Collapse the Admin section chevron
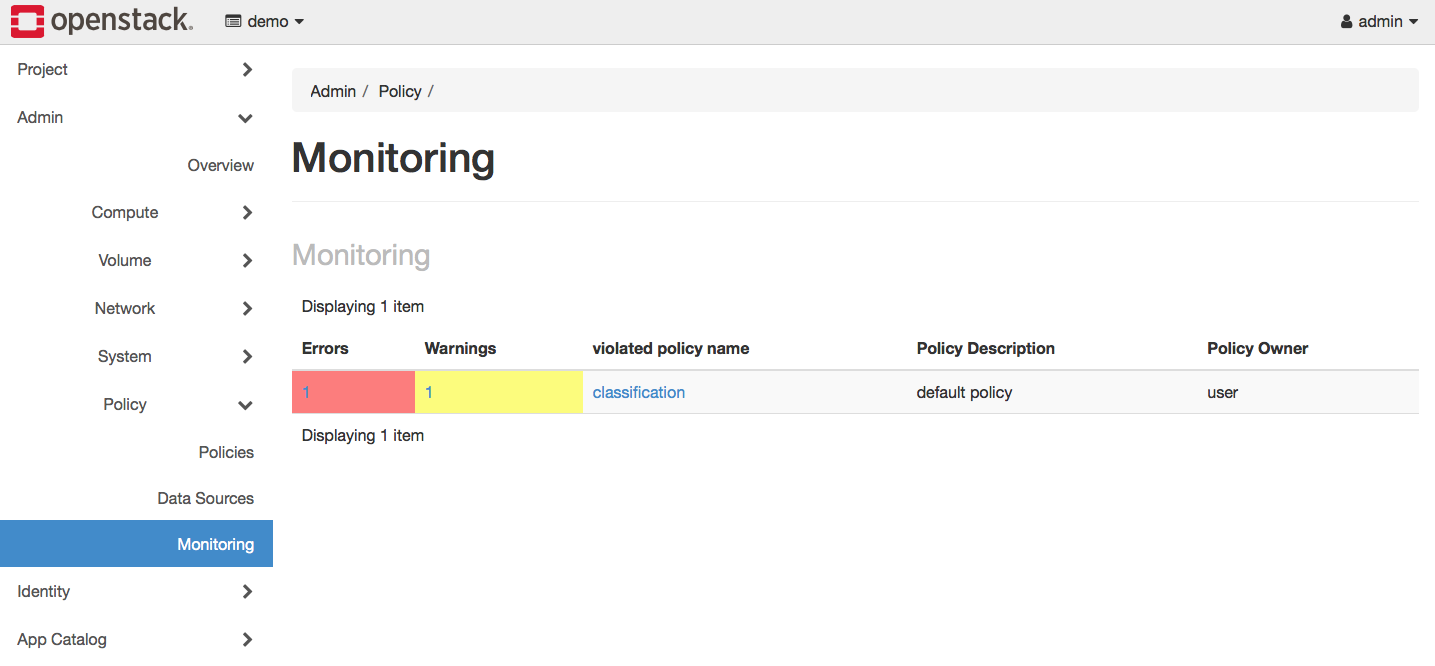 coord(245,119)
